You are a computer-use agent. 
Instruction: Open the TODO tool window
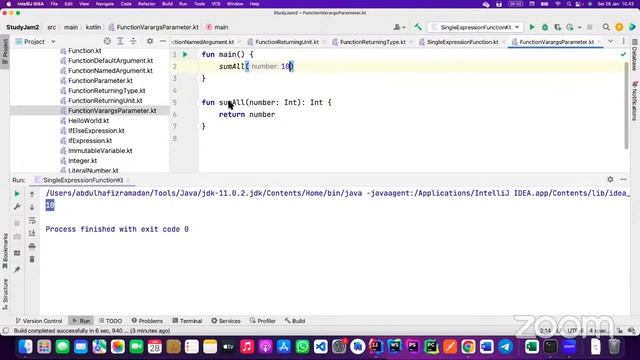tap(110, 321)
